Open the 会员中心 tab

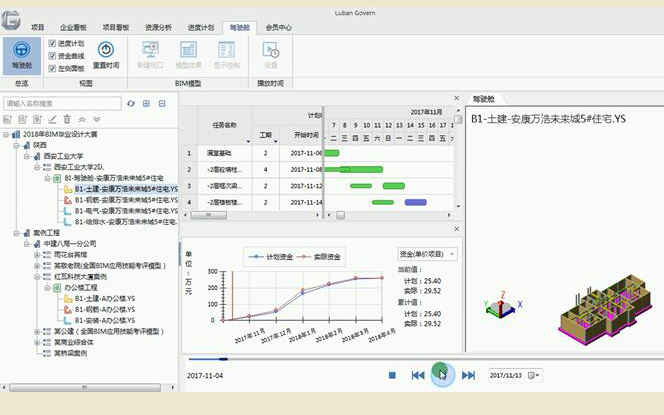click(279, 28)
